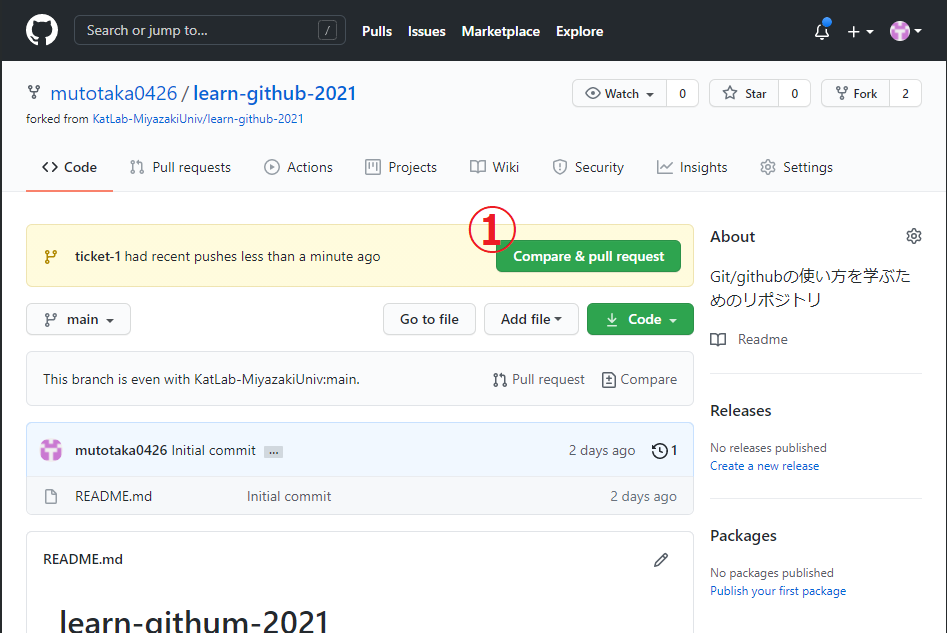Image resolution: width=947 pixels, height=633 pixels.
Task: Edit README with the pencil icon
Action: [661, 560]
